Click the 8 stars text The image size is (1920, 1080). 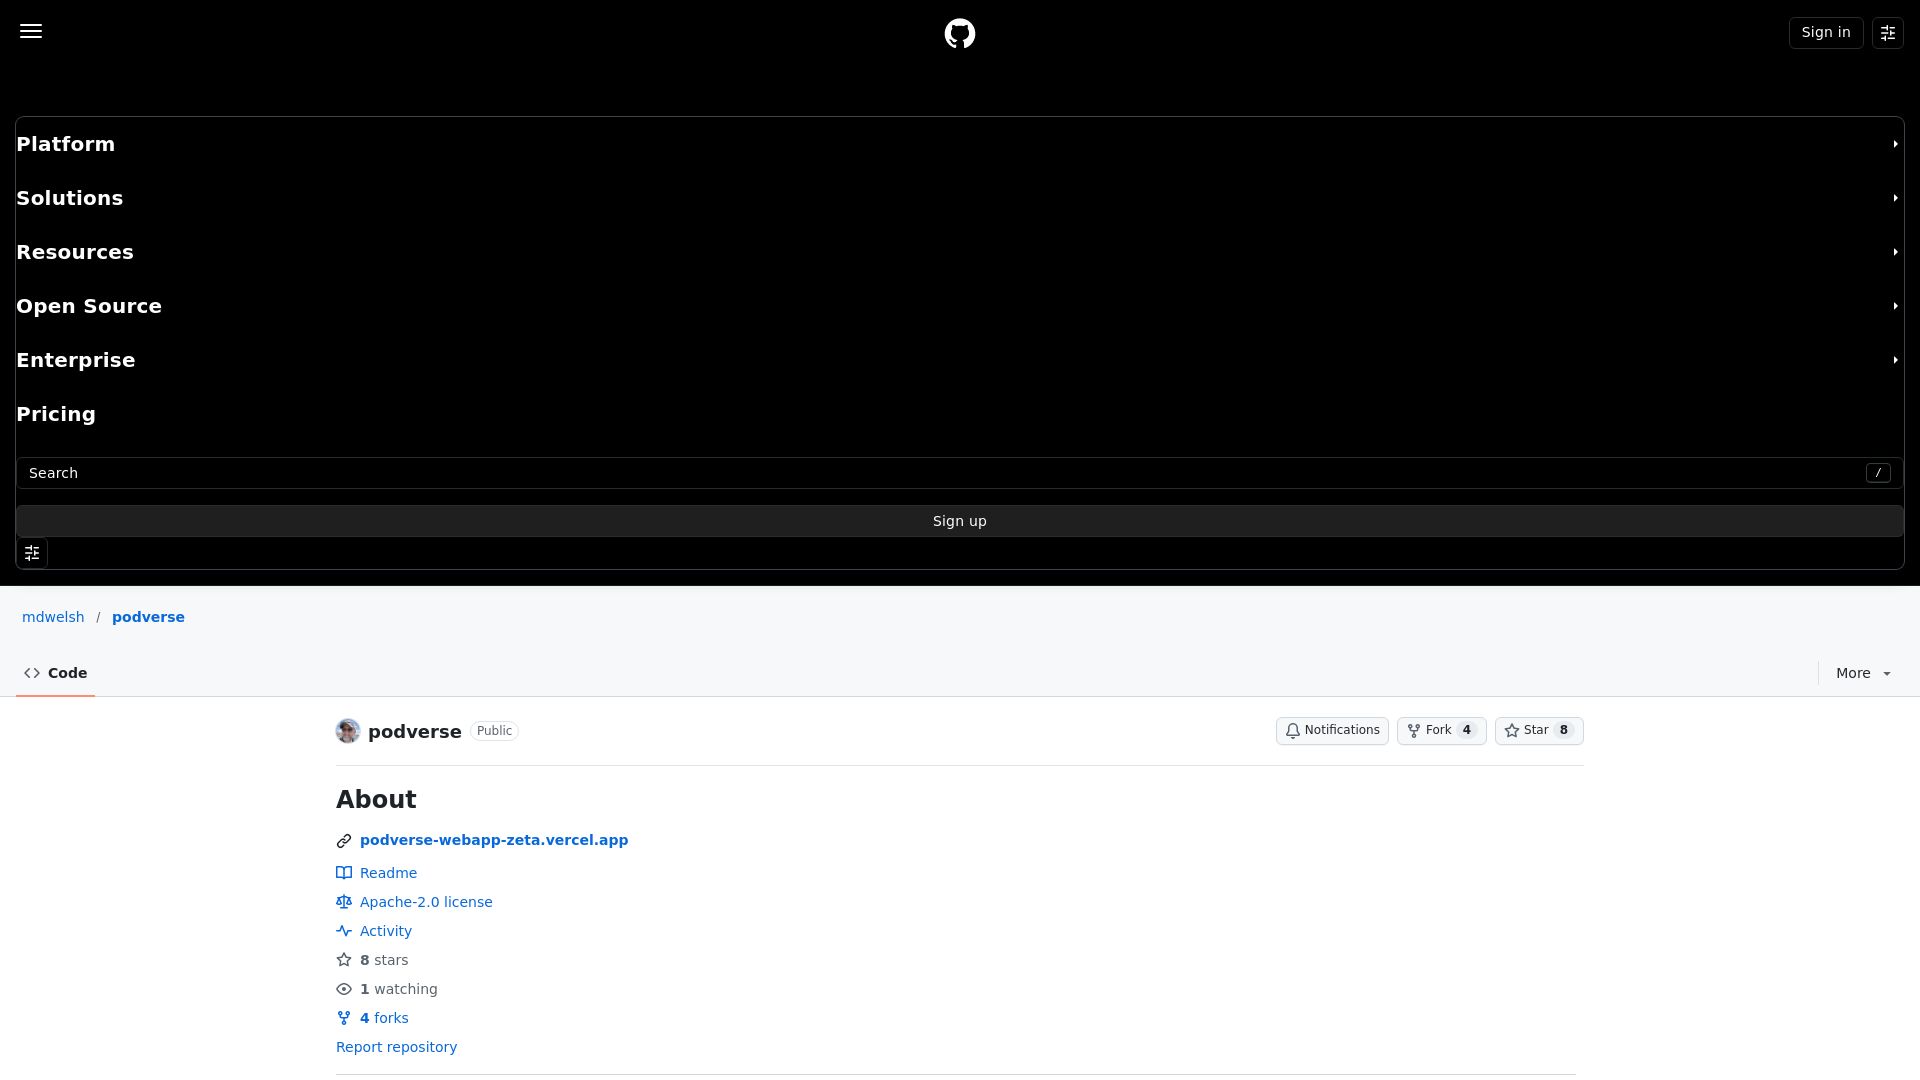pyautogui.click(x=384, y=960)
